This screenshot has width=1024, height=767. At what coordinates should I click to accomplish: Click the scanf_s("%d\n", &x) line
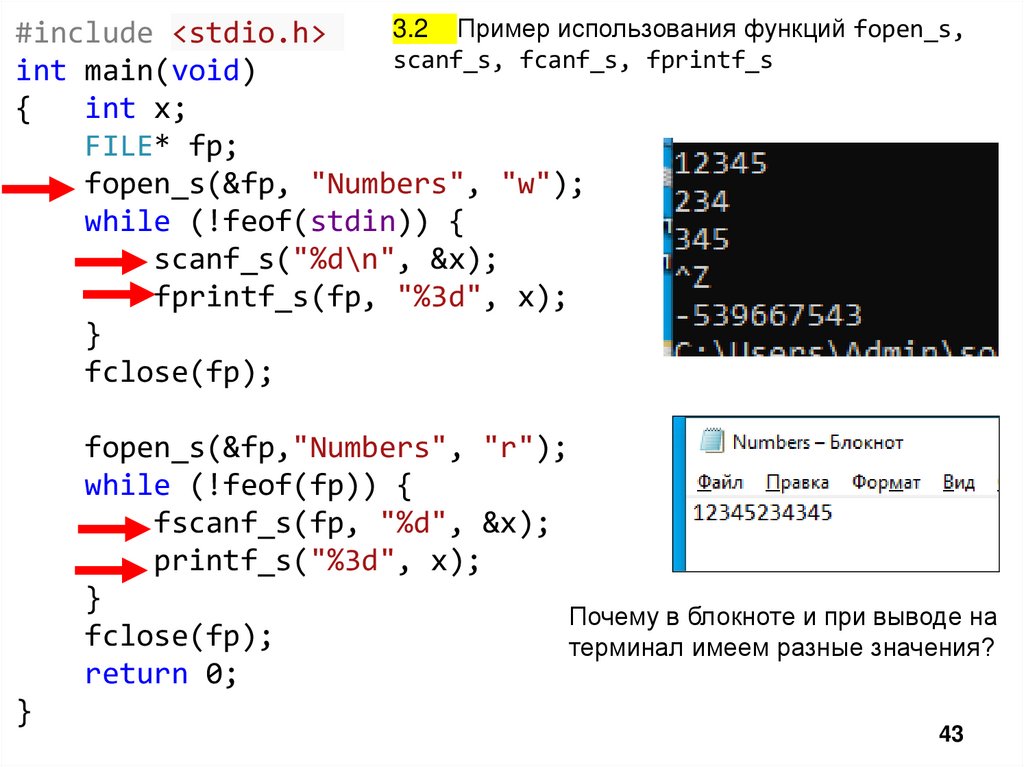point(326,259)
